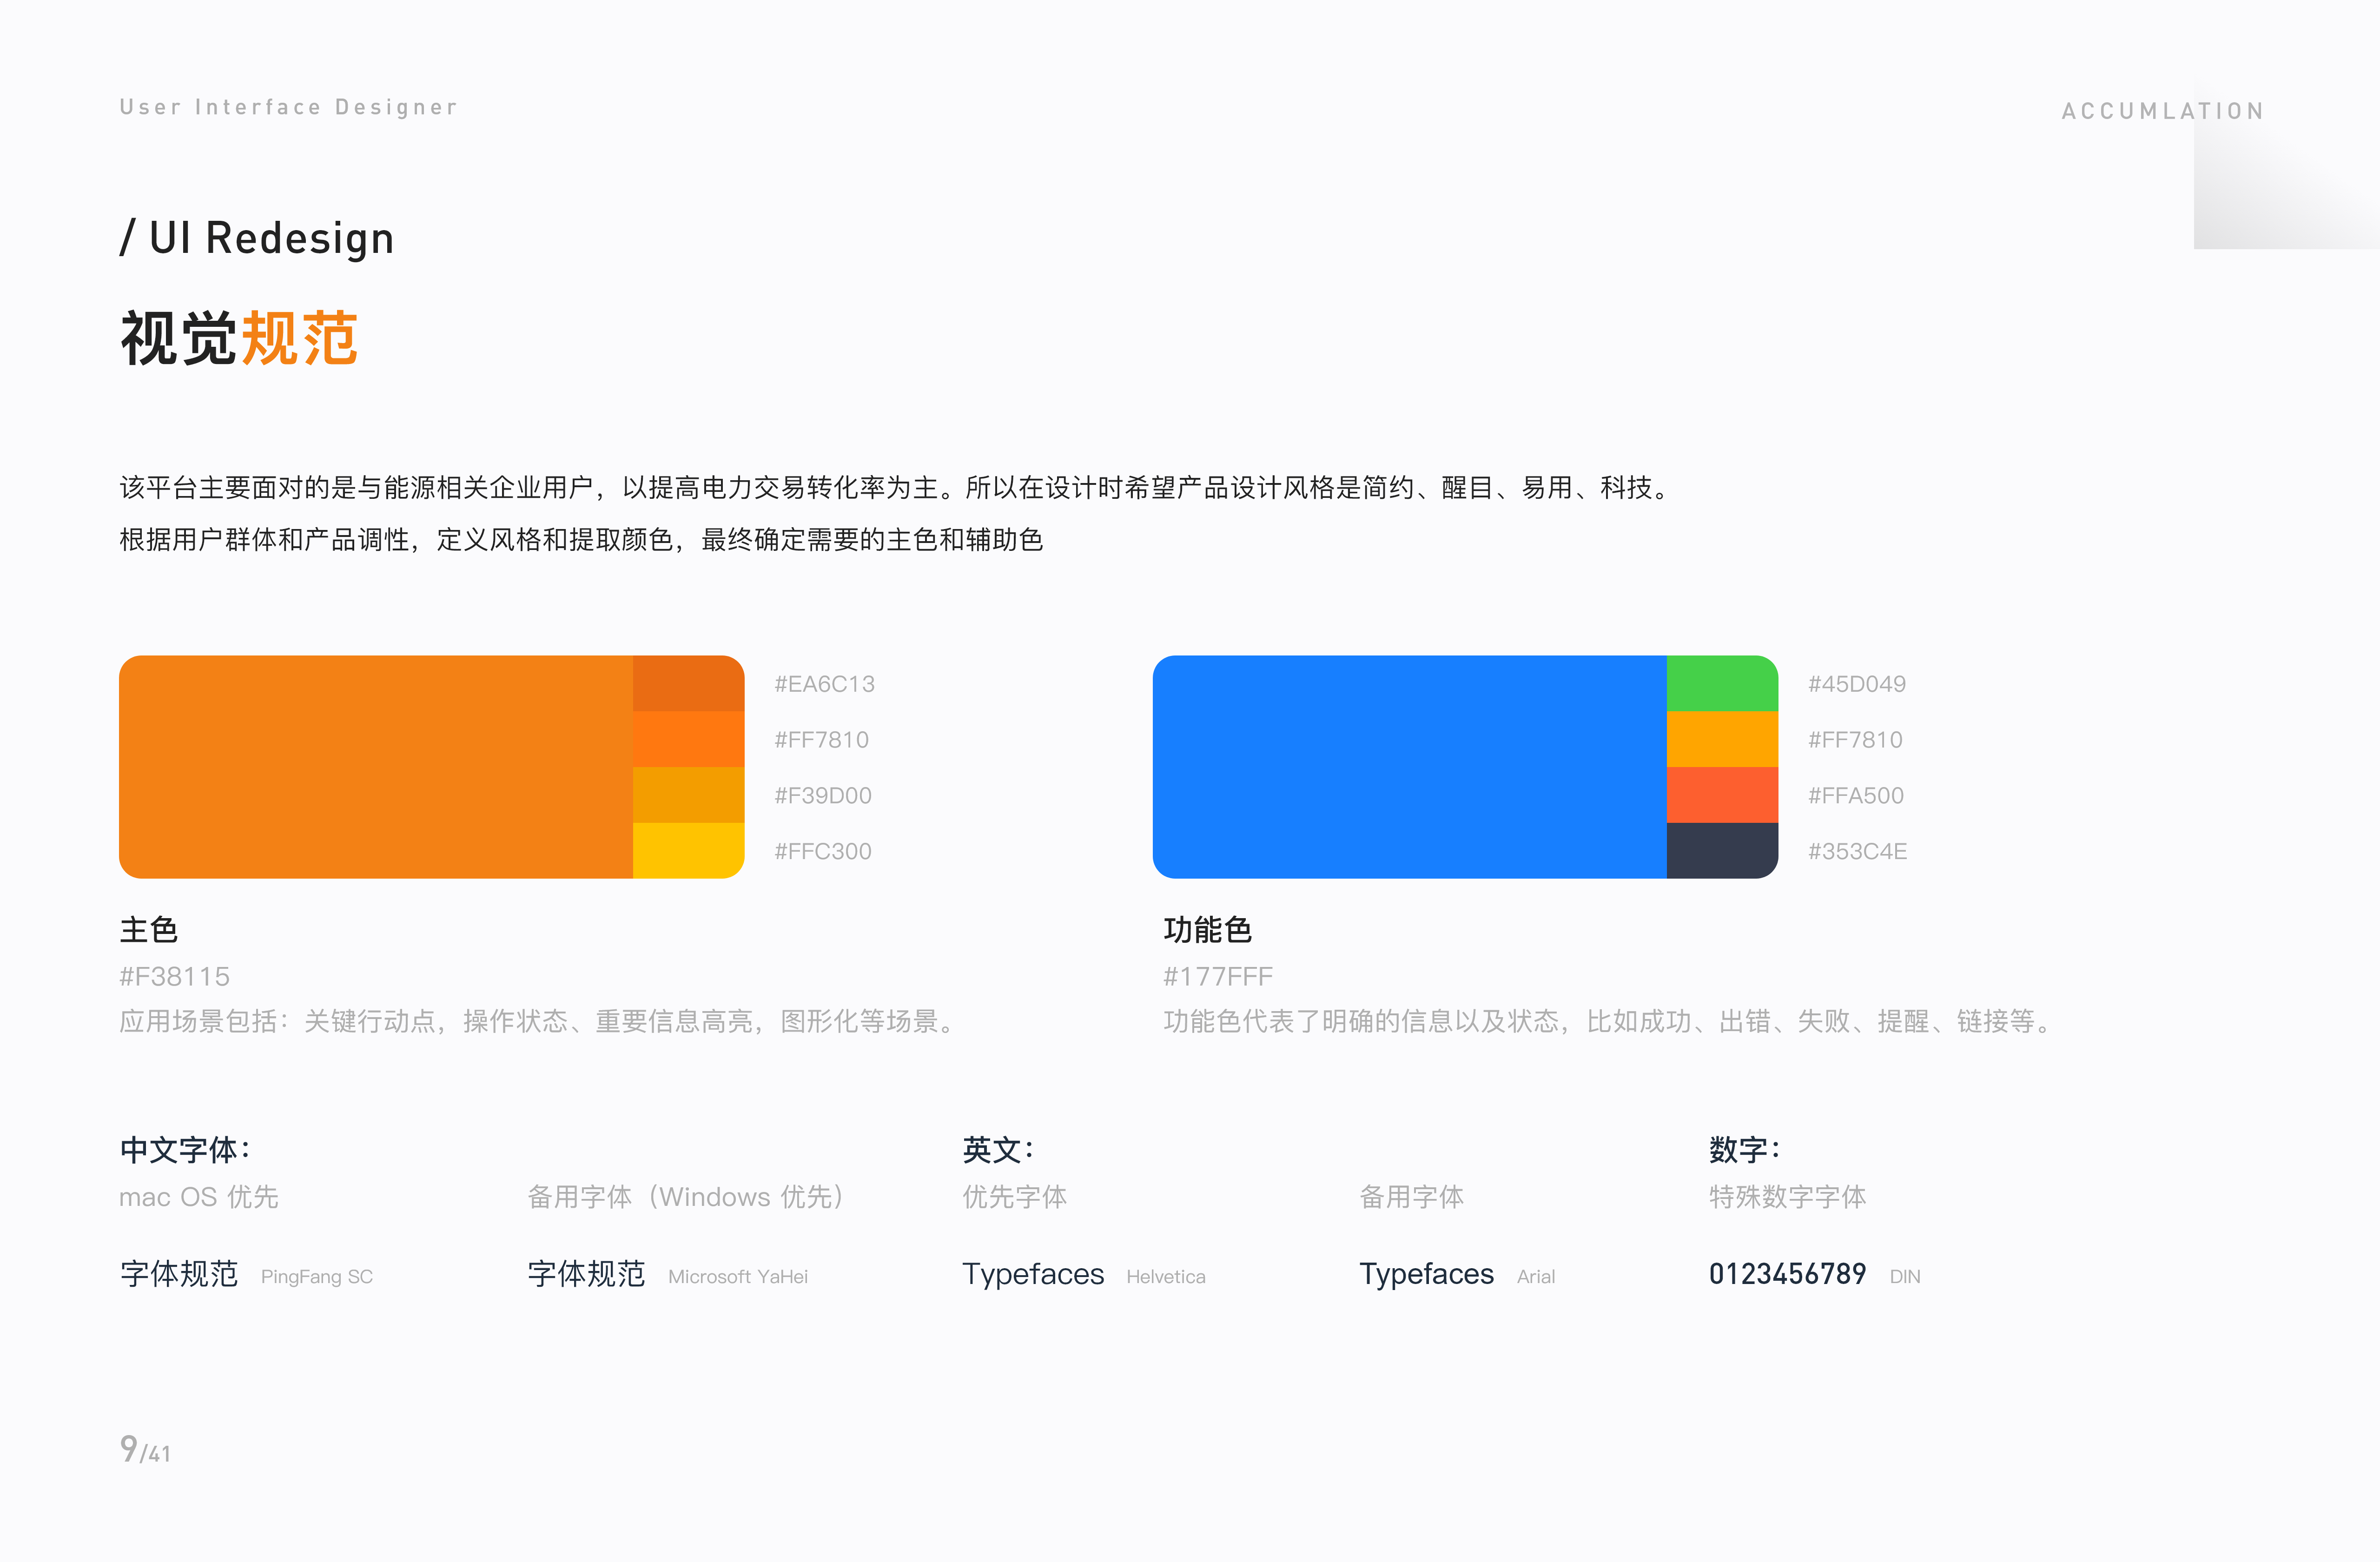This screenshot has width=2380, height=1562.
Task: Click the ACCUMLATION header text
Action: [x=2162, y=111]
